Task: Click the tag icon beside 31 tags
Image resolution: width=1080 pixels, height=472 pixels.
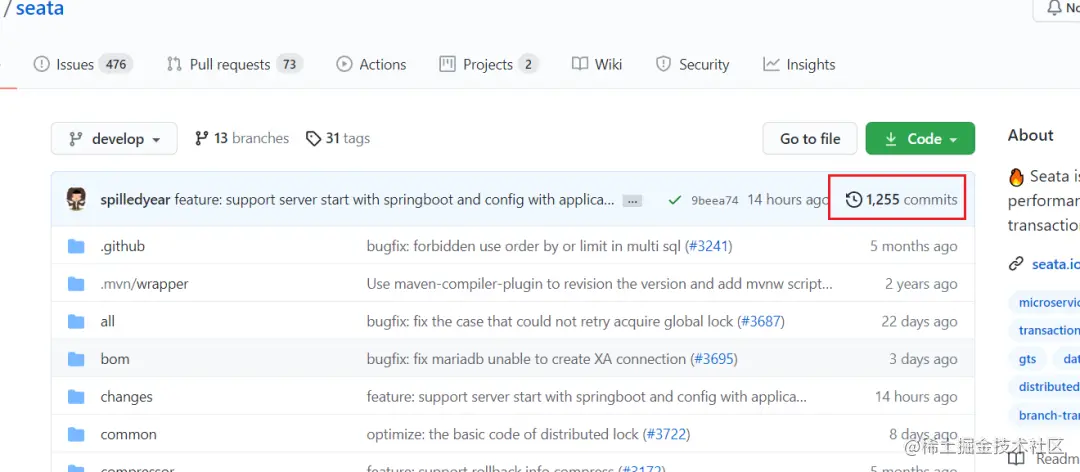Action: click(x=313, y=139)
